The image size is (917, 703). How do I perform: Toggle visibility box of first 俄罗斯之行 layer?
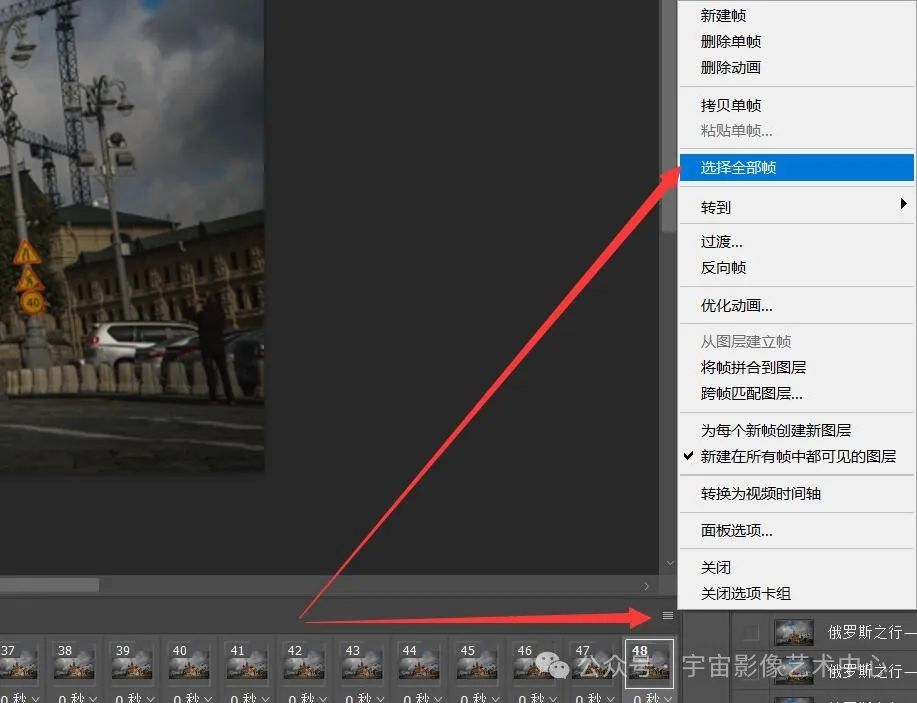click(x=751, y=632)
